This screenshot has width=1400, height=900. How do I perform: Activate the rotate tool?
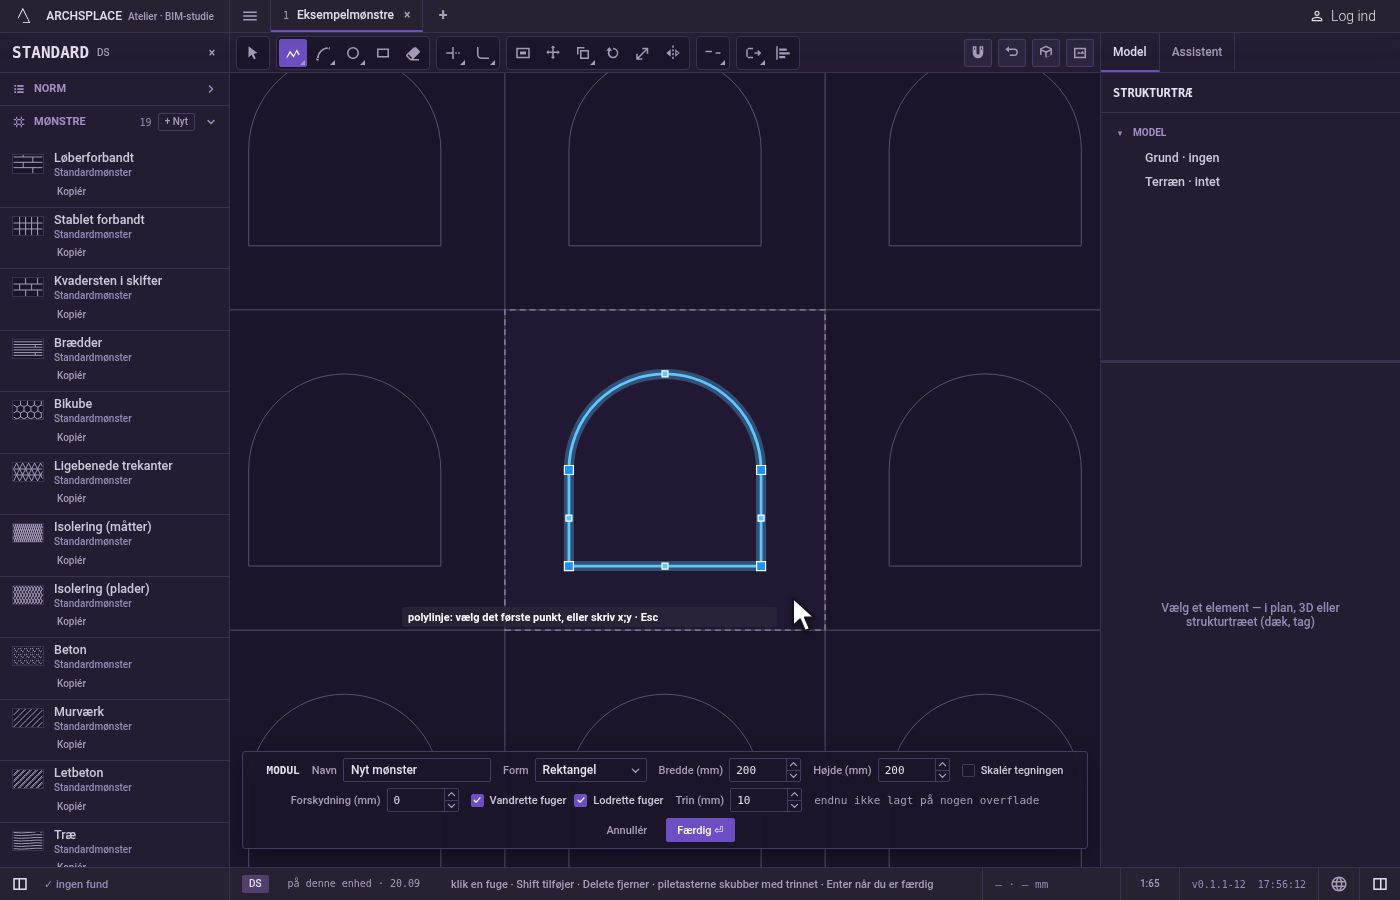pos(613,53)
